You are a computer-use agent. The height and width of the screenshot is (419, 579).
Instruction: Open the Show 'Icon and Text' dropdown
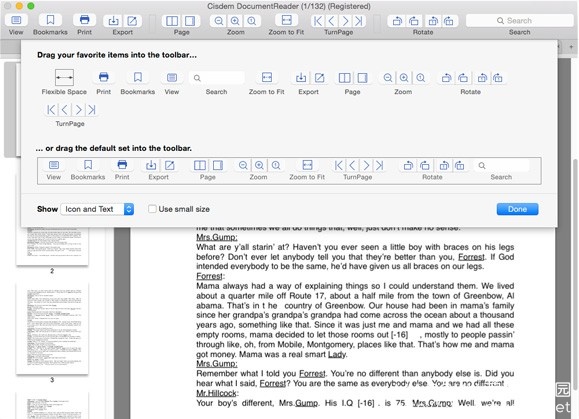pyautogui.click(x=97, y=209)
